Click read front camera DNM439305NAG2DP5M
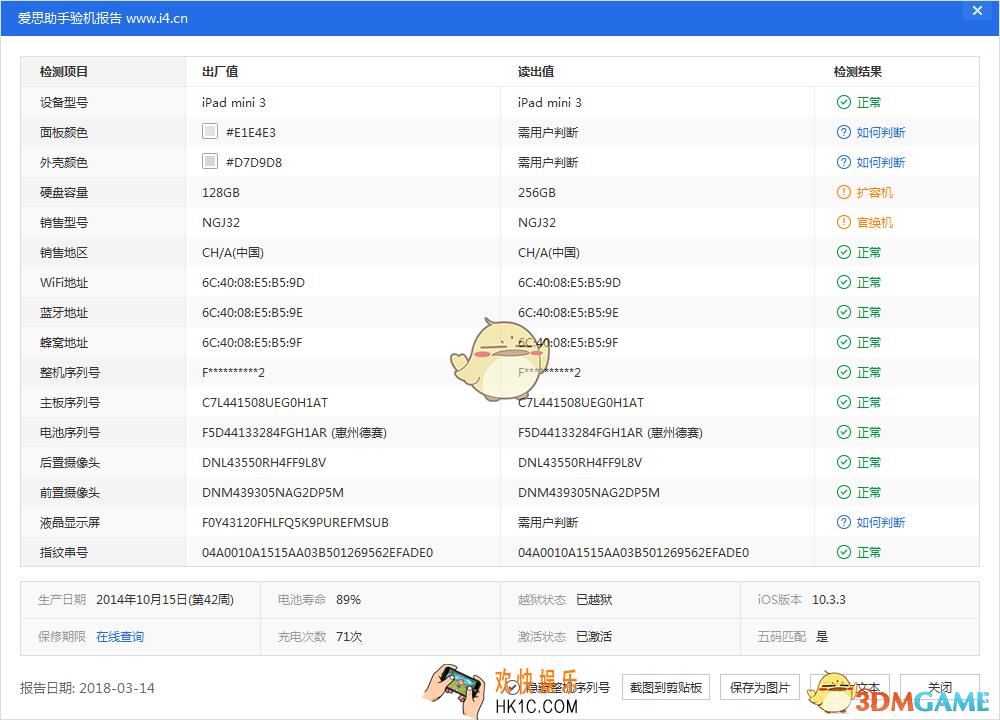The height and width of the screenshot is (720, 1000). click(589, 492)
